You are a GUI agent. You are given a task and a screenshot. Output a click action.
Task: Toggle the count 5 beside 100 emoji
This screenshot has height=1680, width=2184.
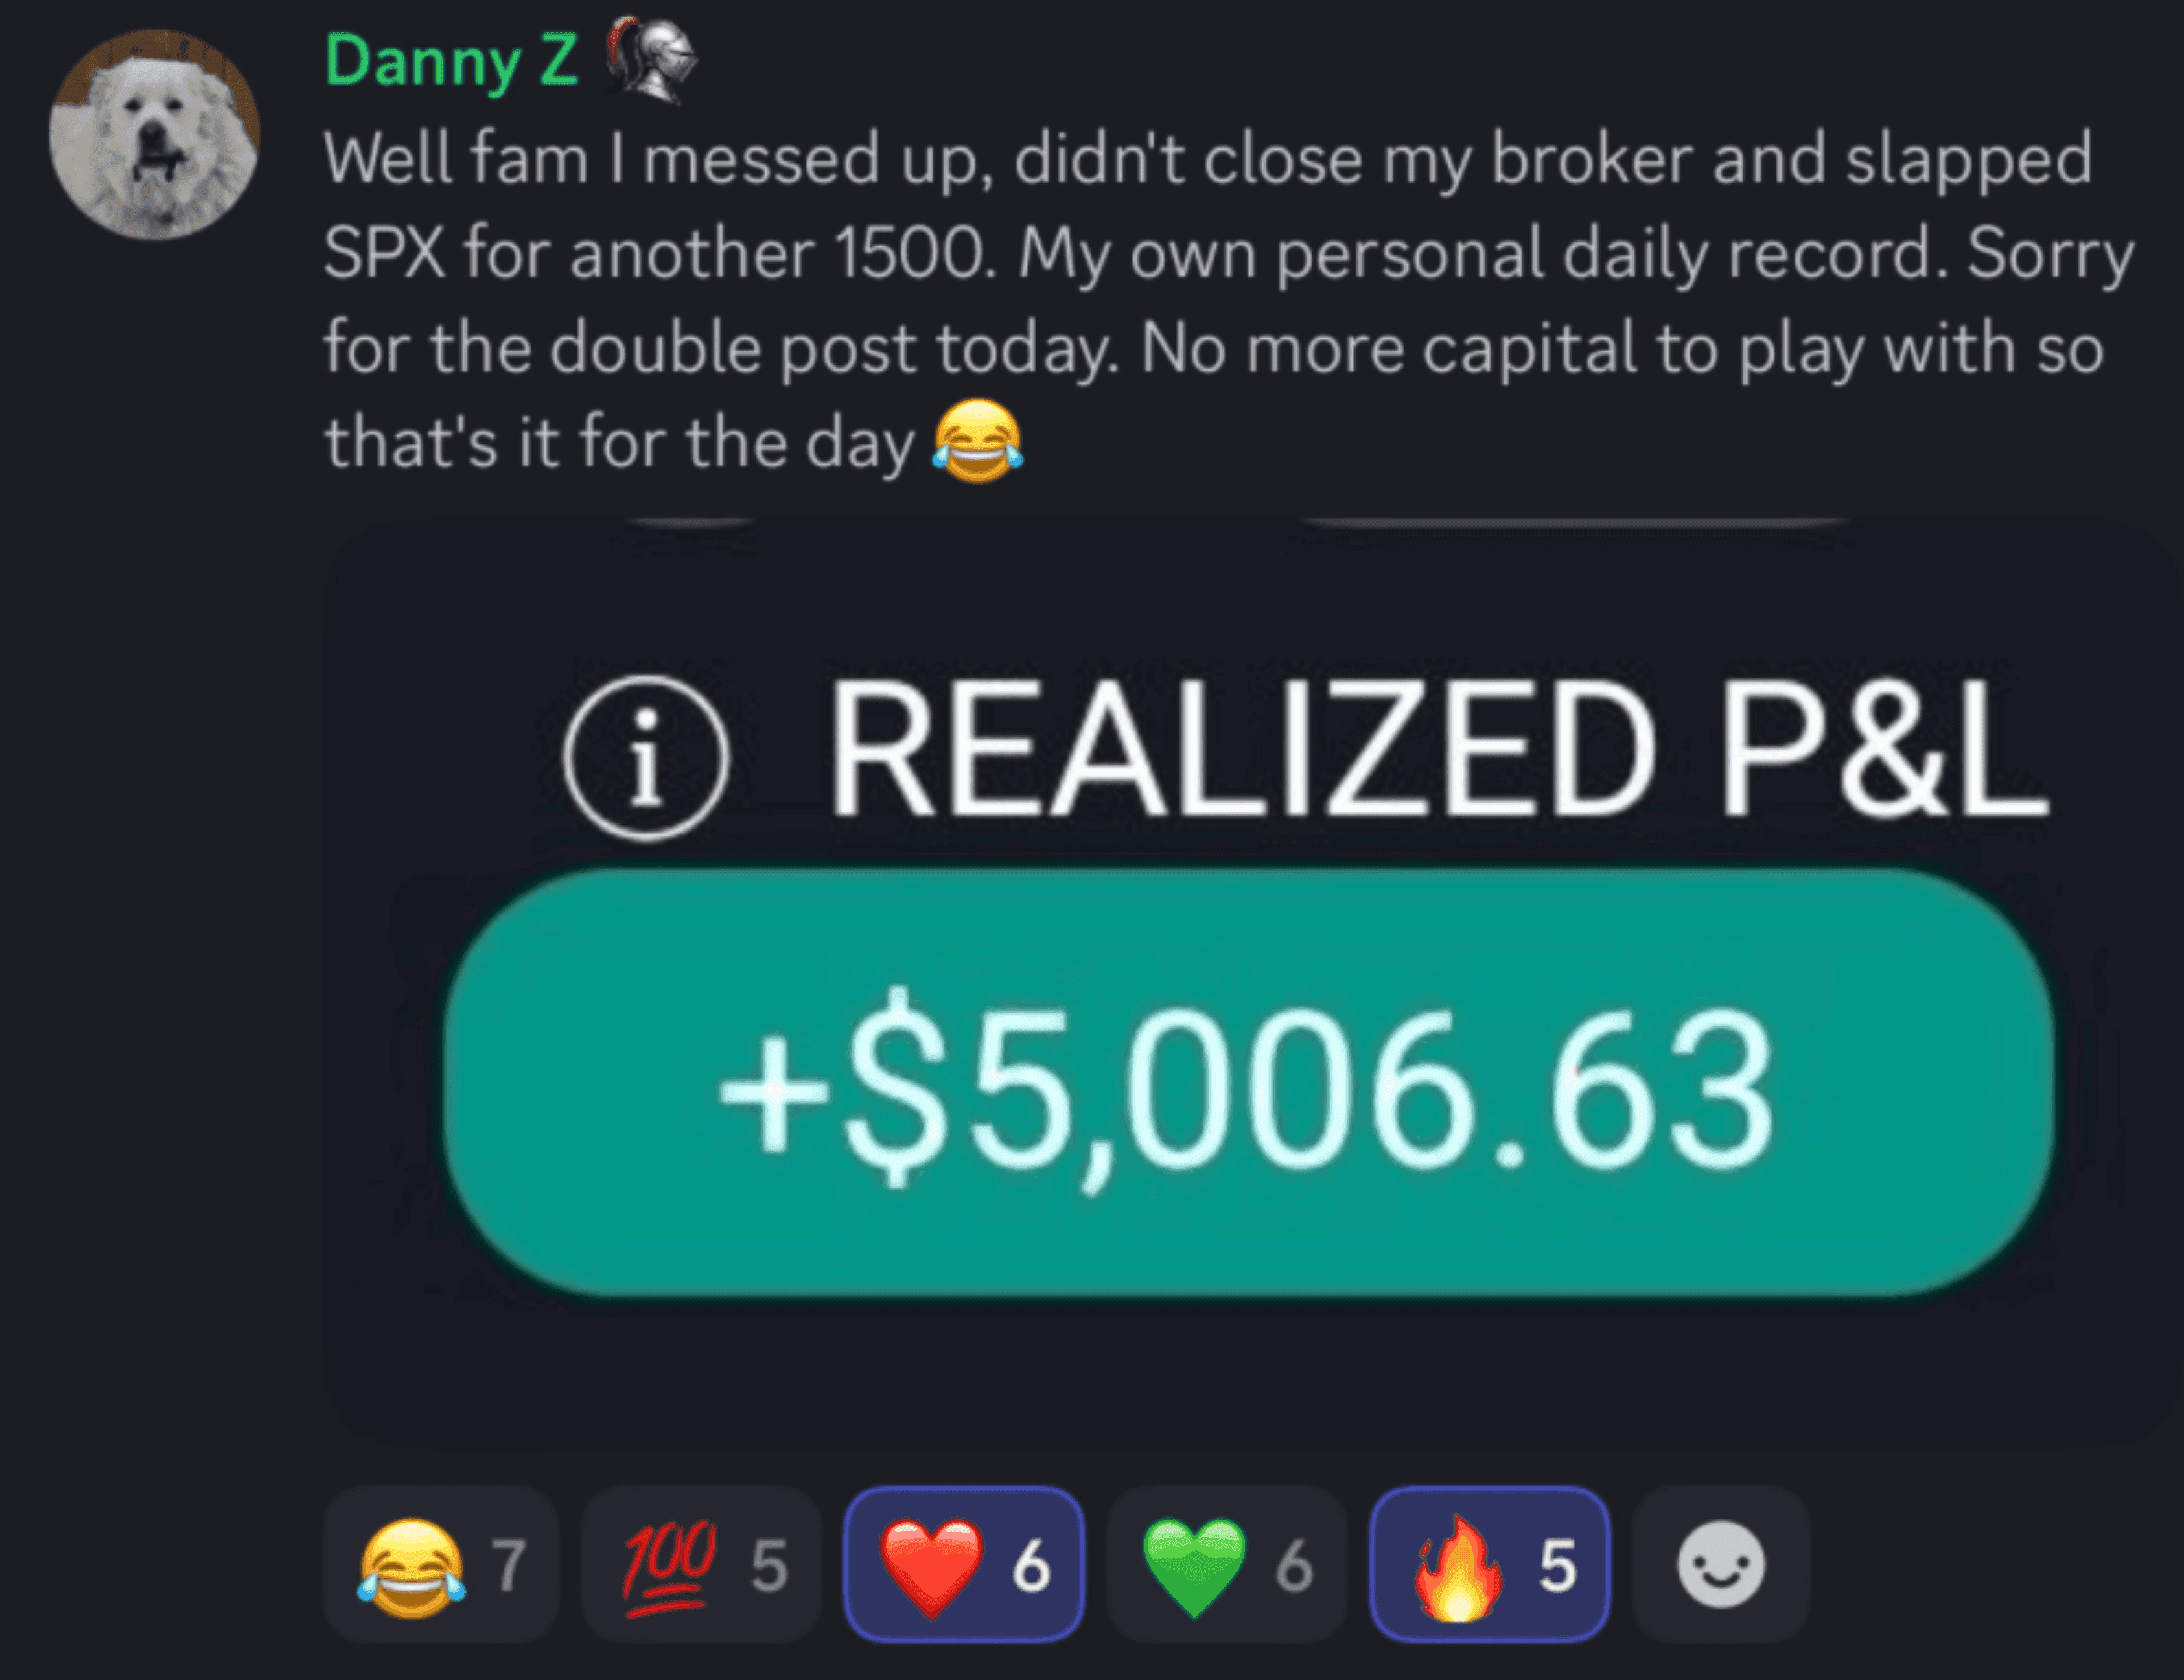coord(769,1565)
